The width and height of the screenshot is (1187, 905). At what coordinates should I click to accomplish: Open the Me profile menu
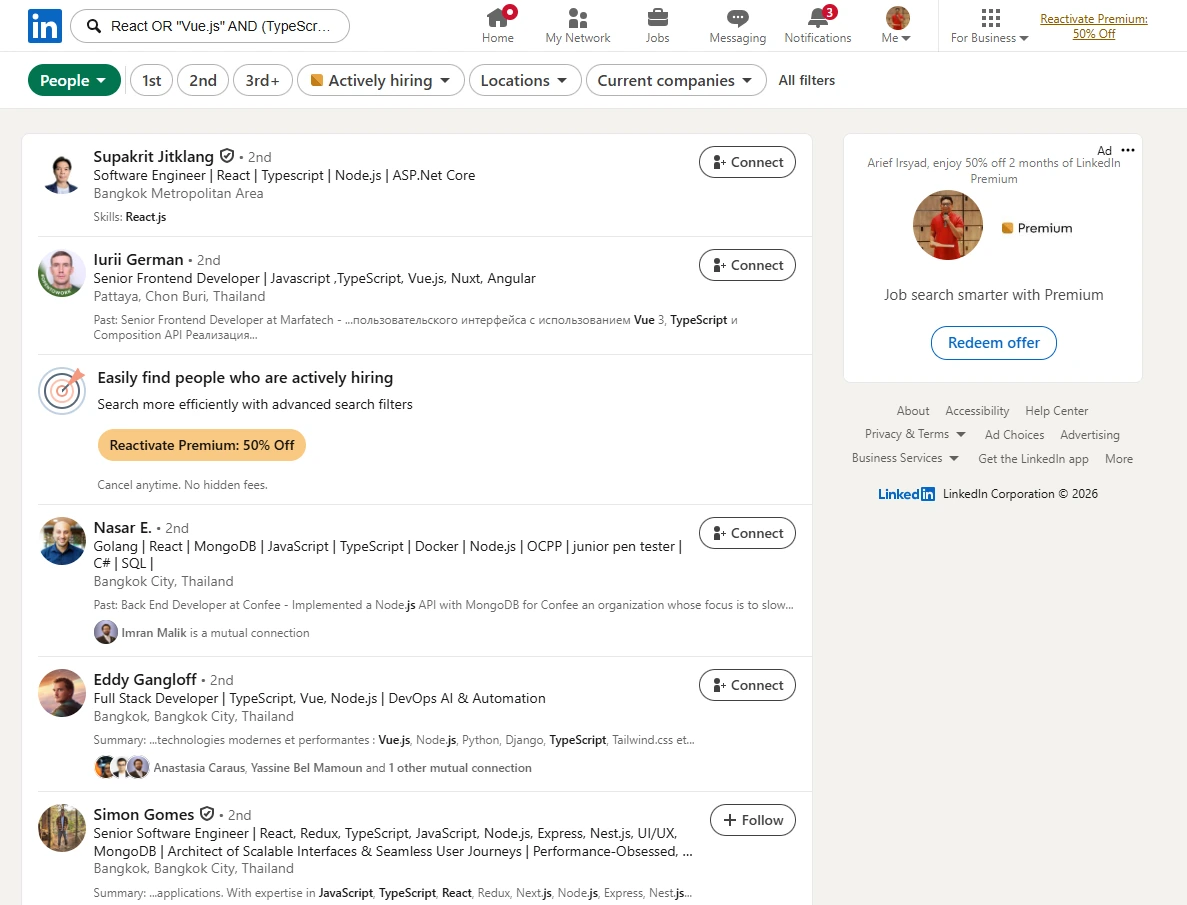tap(896, 26)
